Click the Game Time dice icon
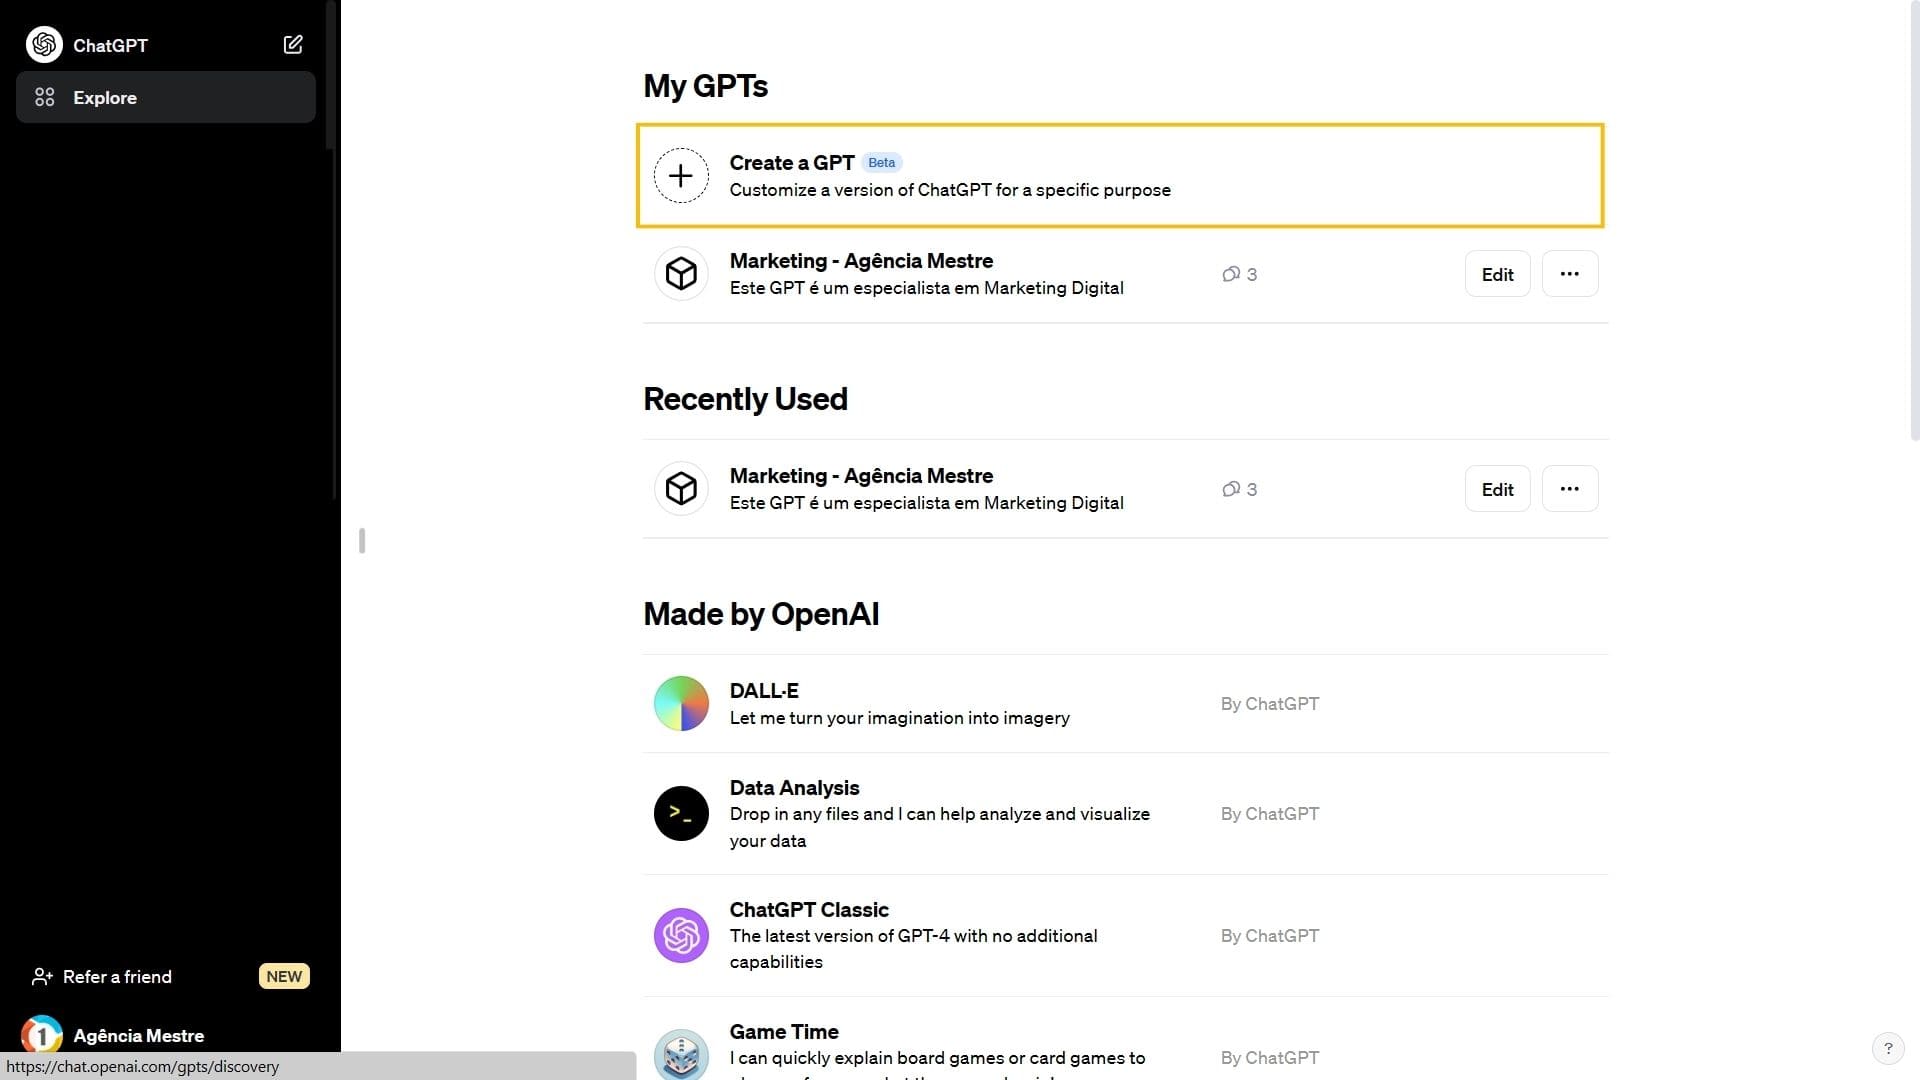This screenshot has height=1080, width=1920. click(681, 1054)
